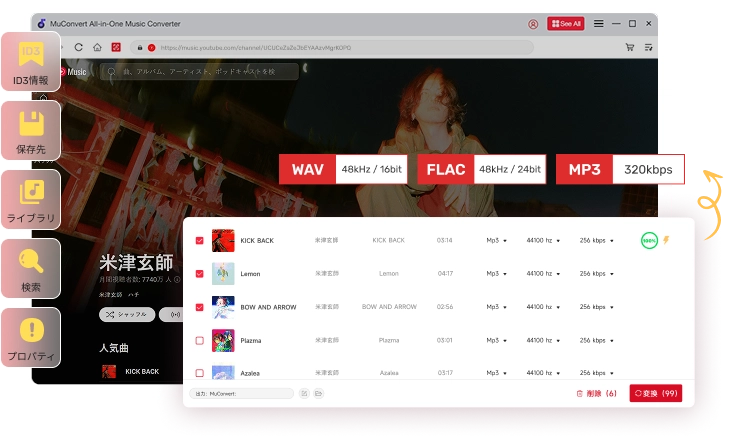Click the KICK BACK album thumbnail

pyautogui.click(x=223, y=241)
